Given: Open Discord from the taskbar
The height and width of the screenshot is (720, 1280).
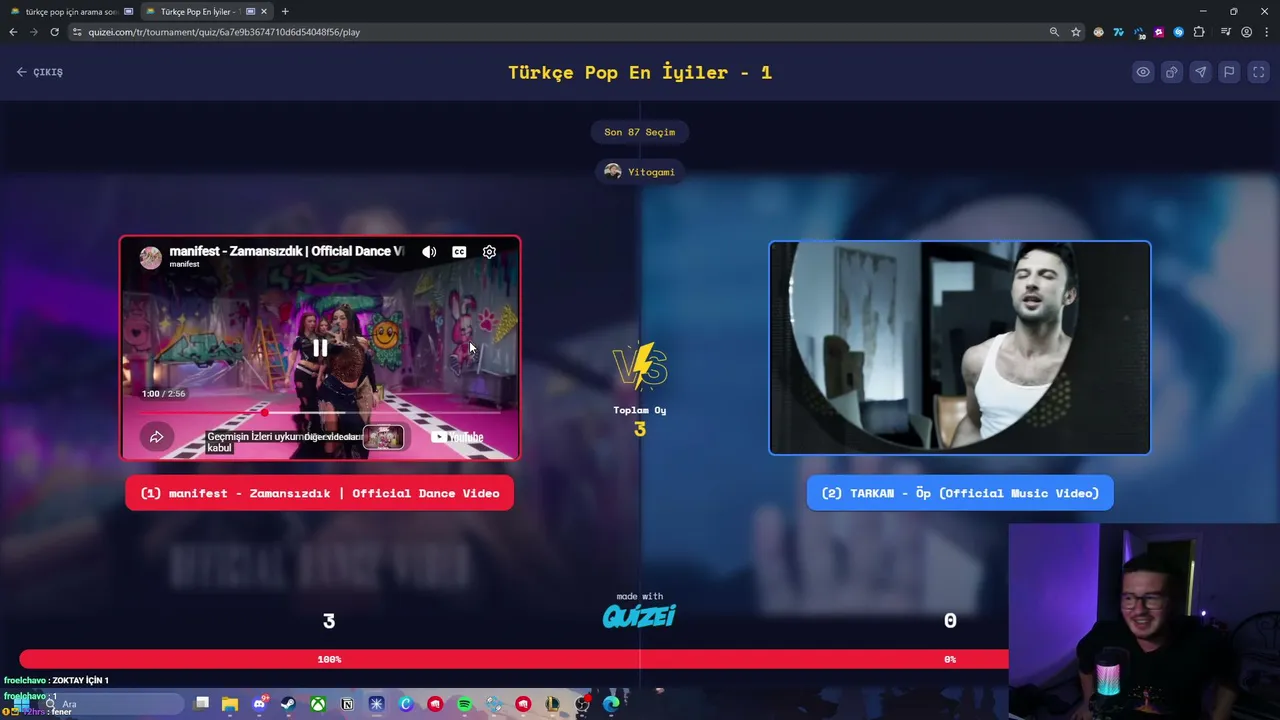Looking at the screenshot, I should point(260,704).
